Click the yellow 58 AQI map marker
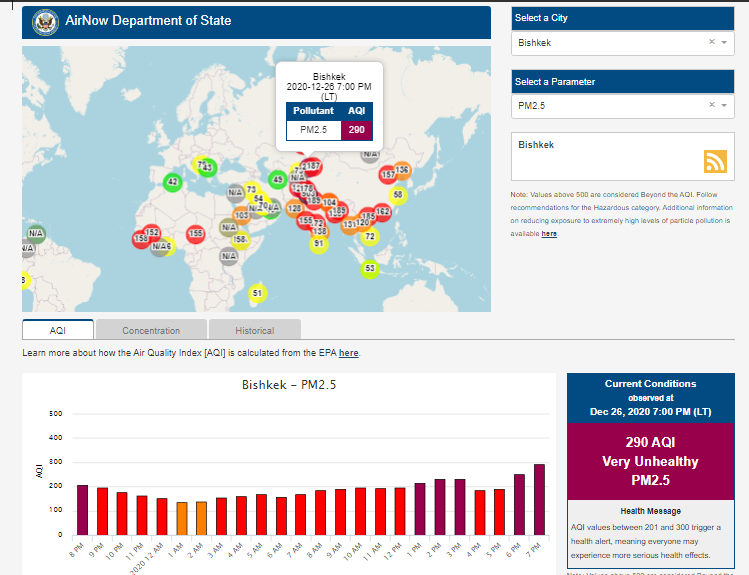749x575 pixels. [399, 195]
